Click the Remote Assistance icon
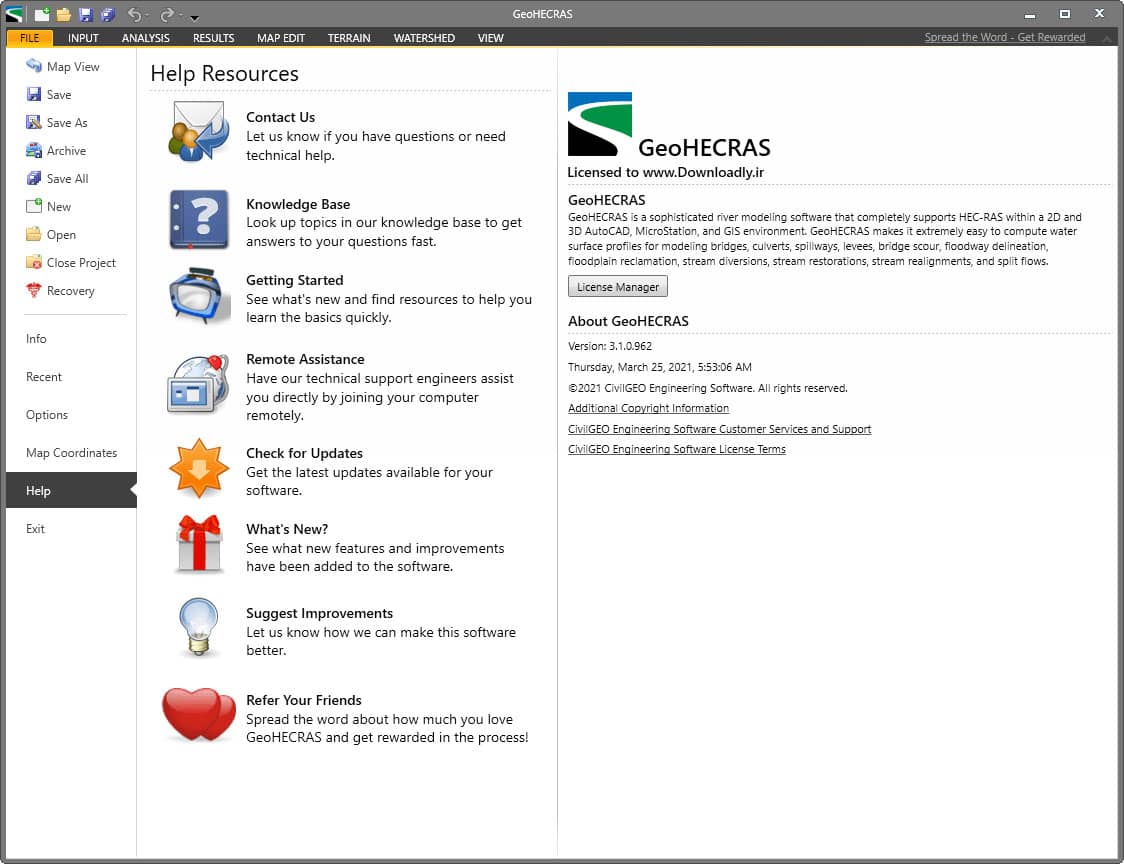 [199, 383]
